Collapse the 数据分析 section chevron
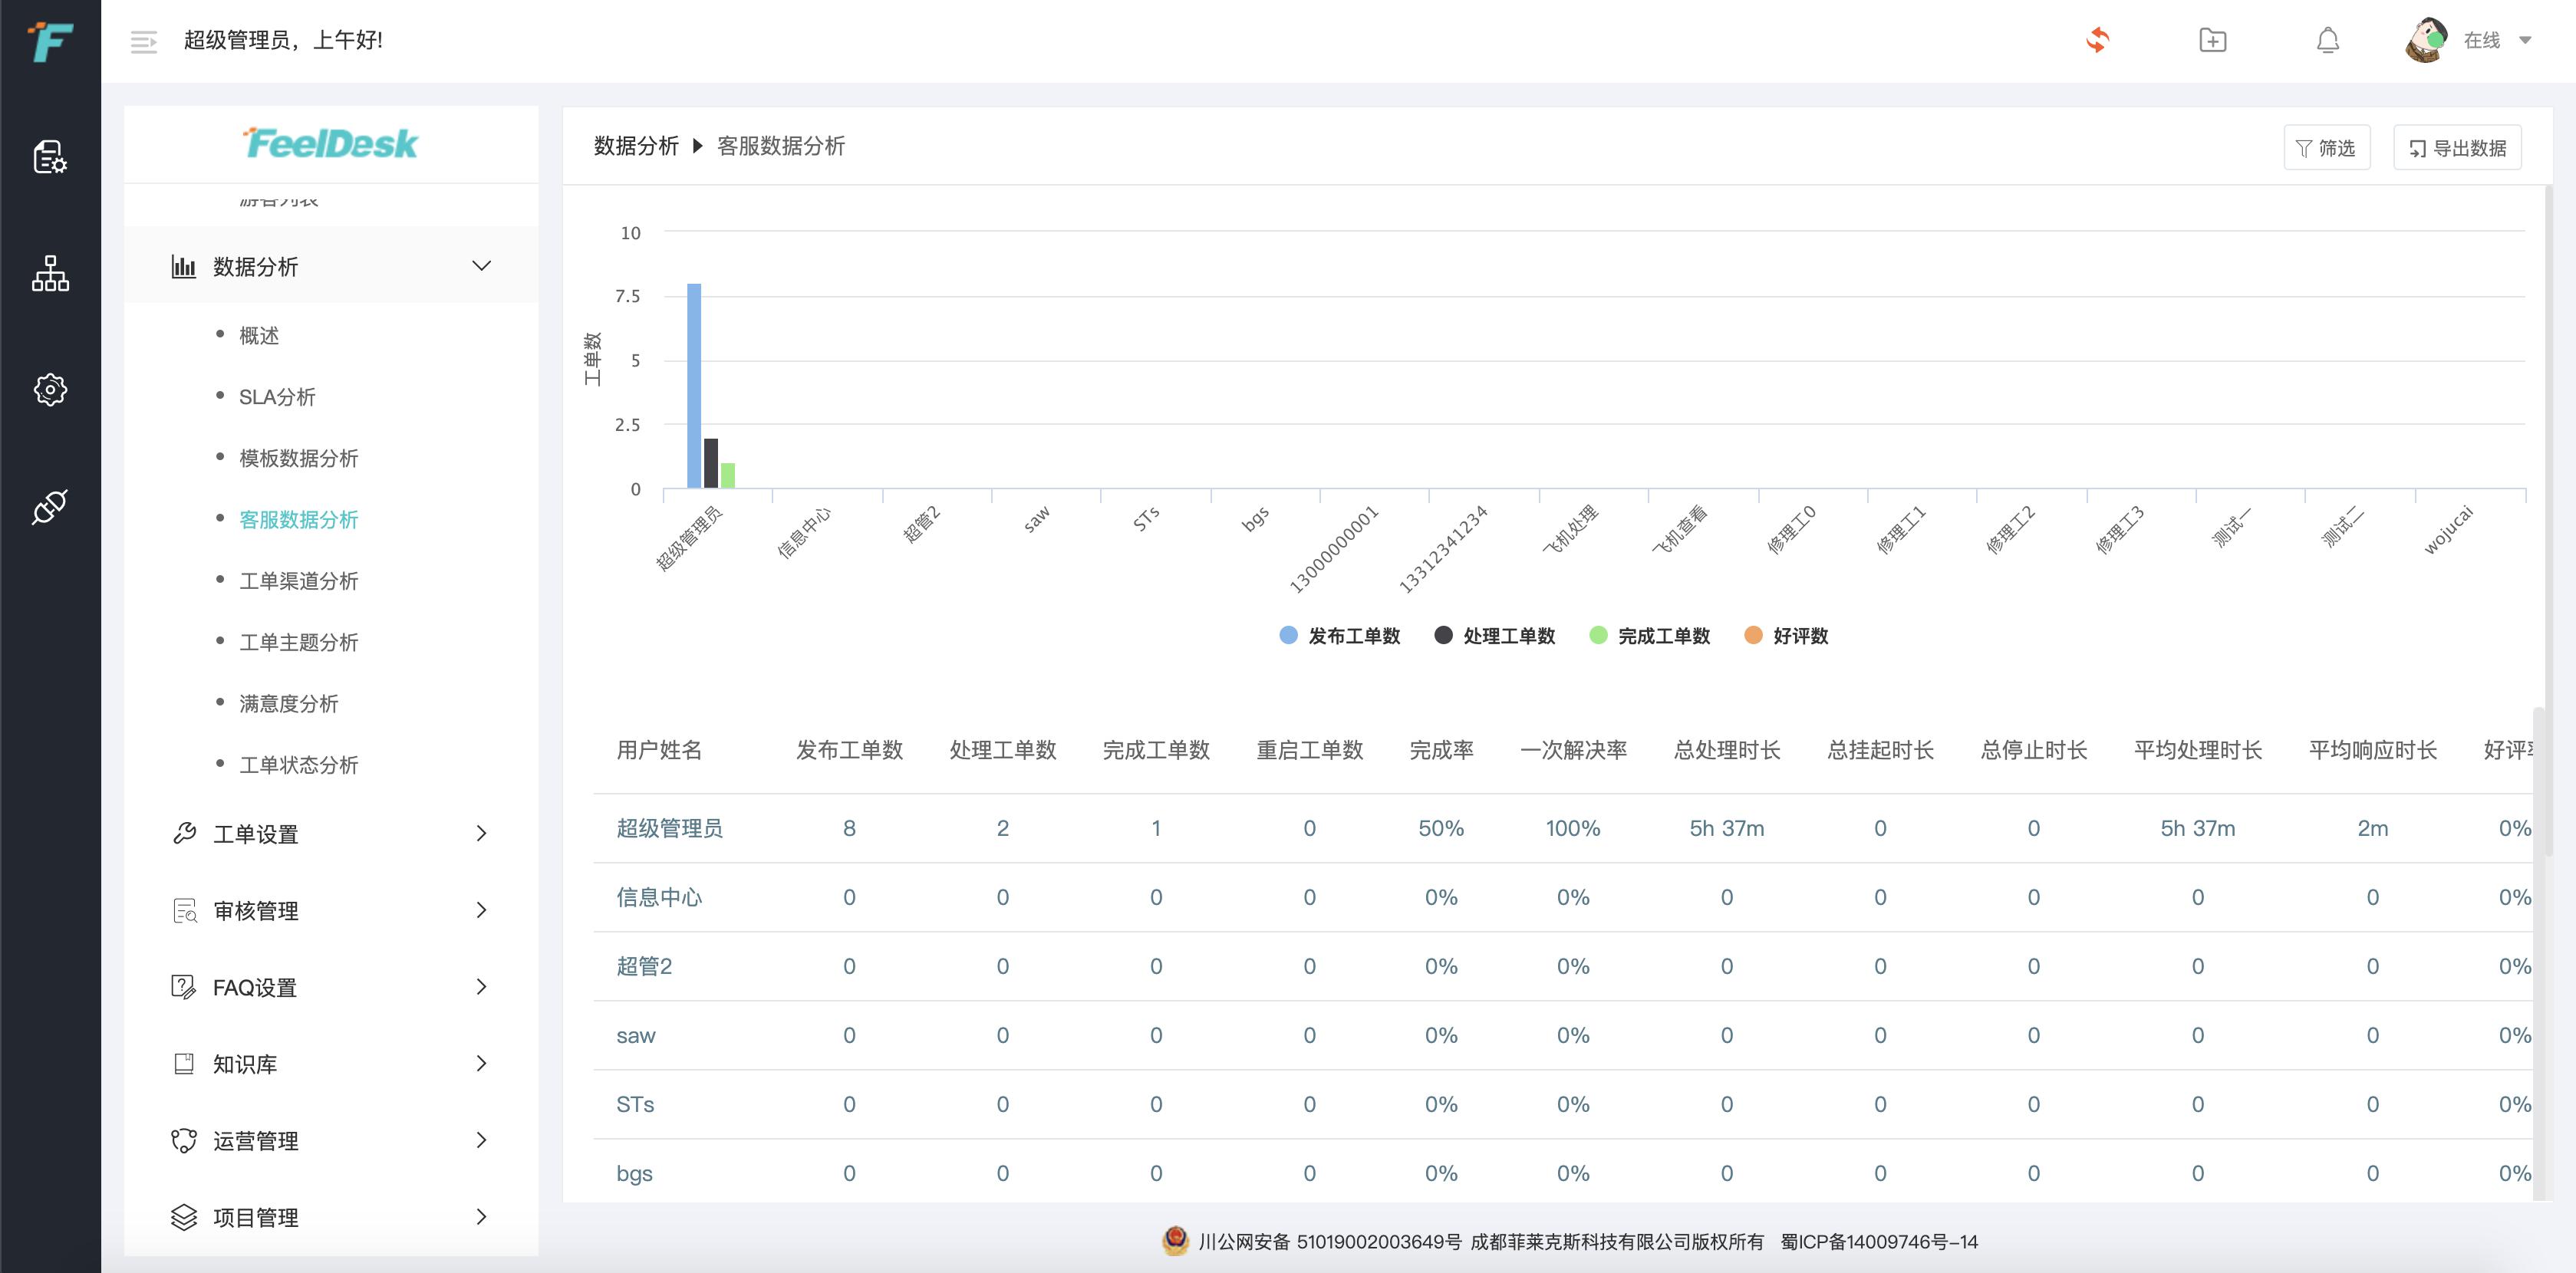Viewport: 2576px width, 1273px height. point(482,265)
